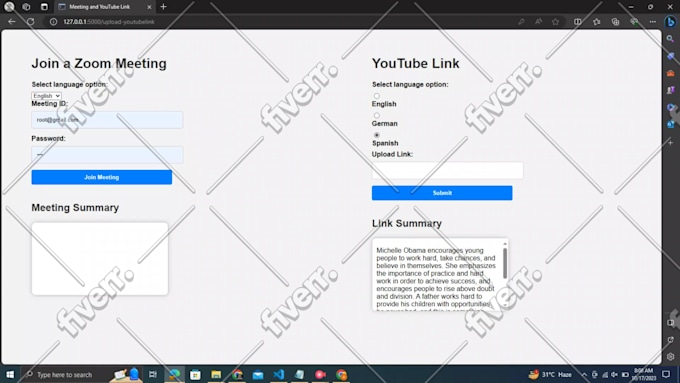Viewport: 680px width, 383px height.
Task: Open Browser essentials heart icon
Action: [634, 22]
